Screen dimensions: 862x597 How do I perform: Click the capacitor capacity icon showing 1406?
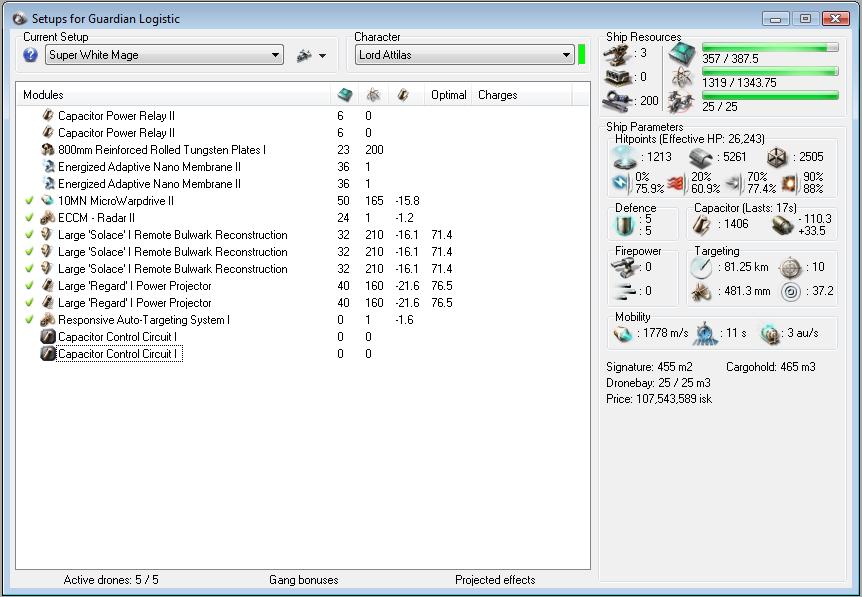point(701,224)
